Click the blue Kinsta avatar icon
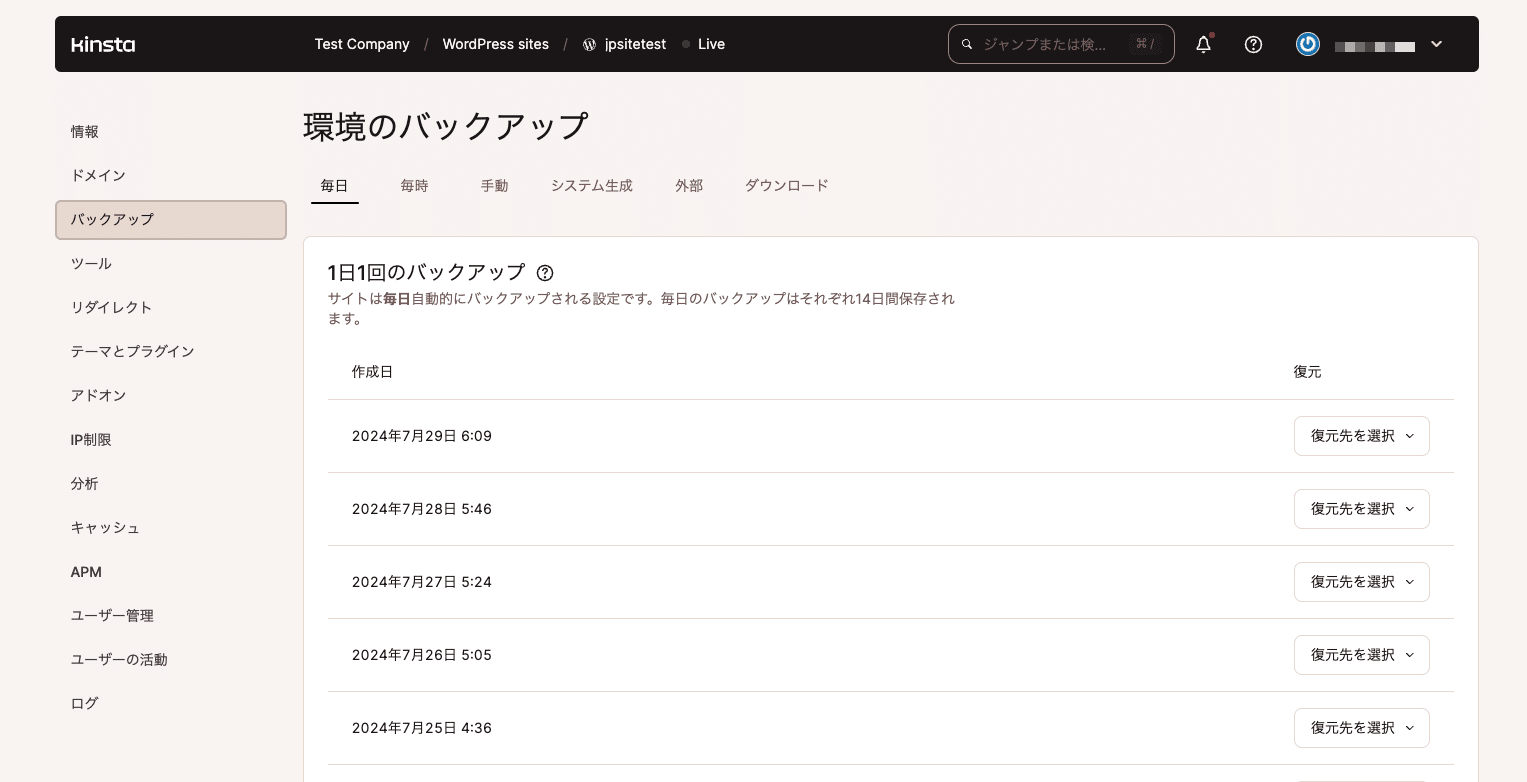Image resolution: width=1527 pixels, height=782 pixels. point(1308,44)
